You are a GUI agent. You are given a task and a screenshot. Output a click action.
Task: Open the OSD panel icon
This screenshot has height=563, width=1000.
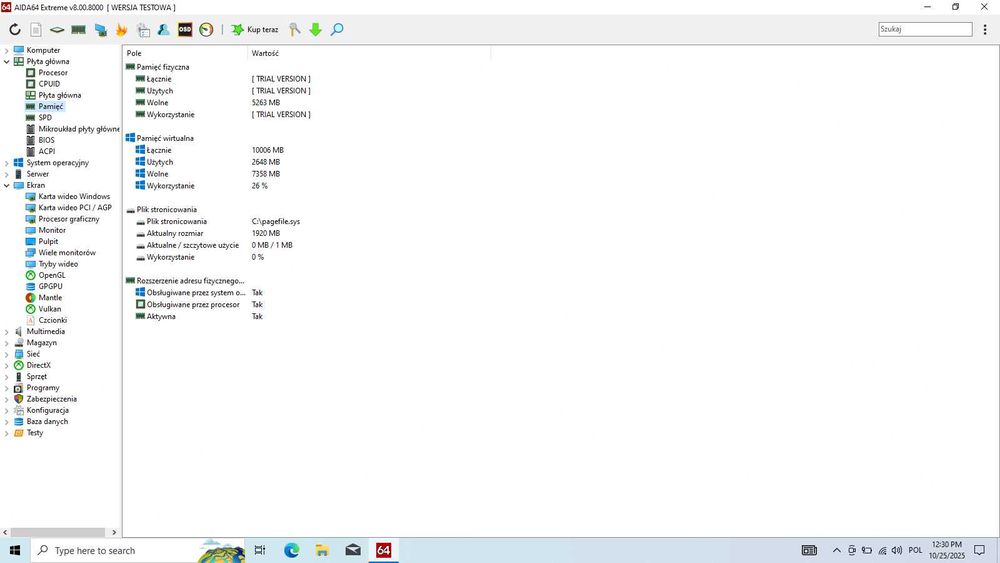click(185, 29)
